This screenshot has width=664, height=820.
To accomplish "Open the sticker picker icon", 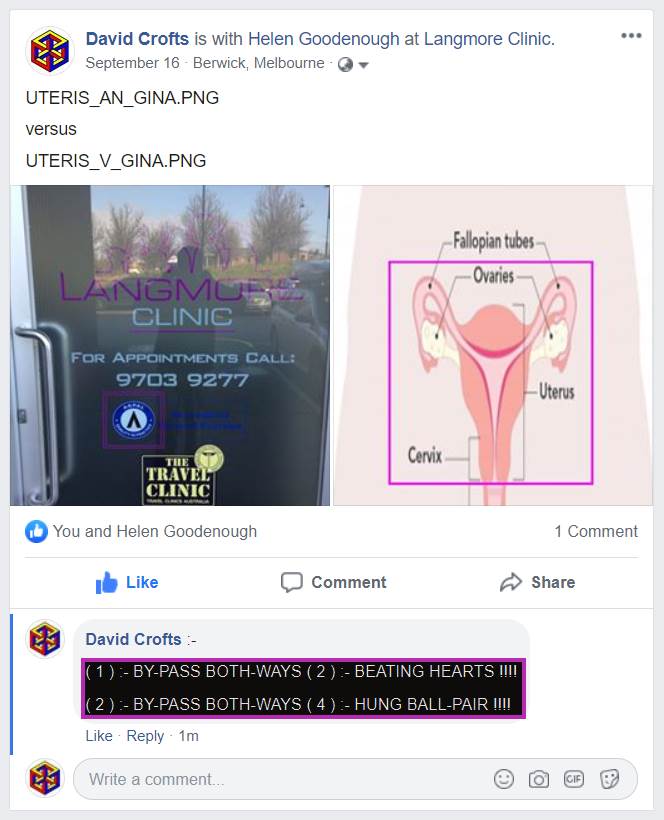I will click(x=609, y=779).
